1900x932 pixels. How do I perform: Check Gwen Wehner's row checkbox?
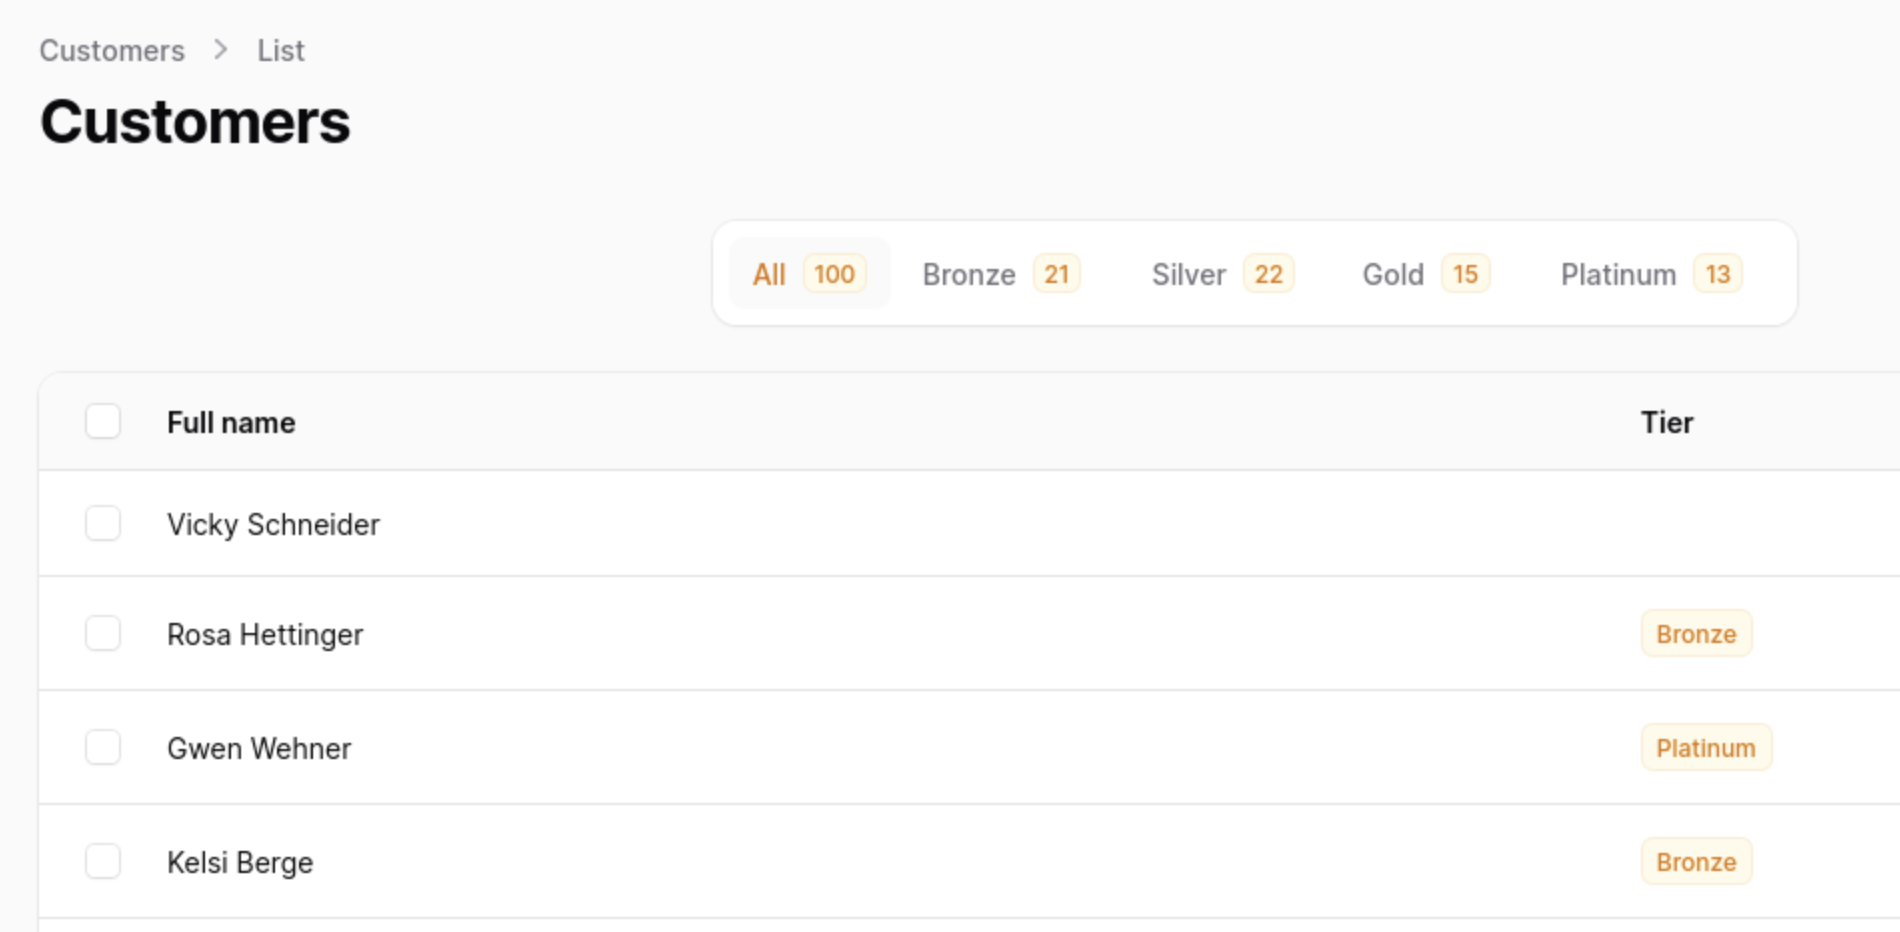103,747
